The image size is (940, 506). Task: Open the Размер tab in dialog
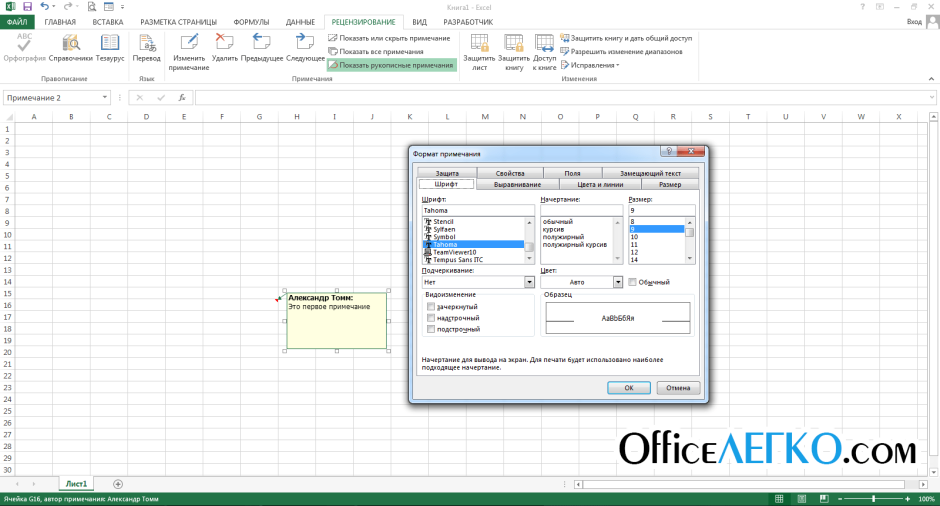click(x=670, y=184)
